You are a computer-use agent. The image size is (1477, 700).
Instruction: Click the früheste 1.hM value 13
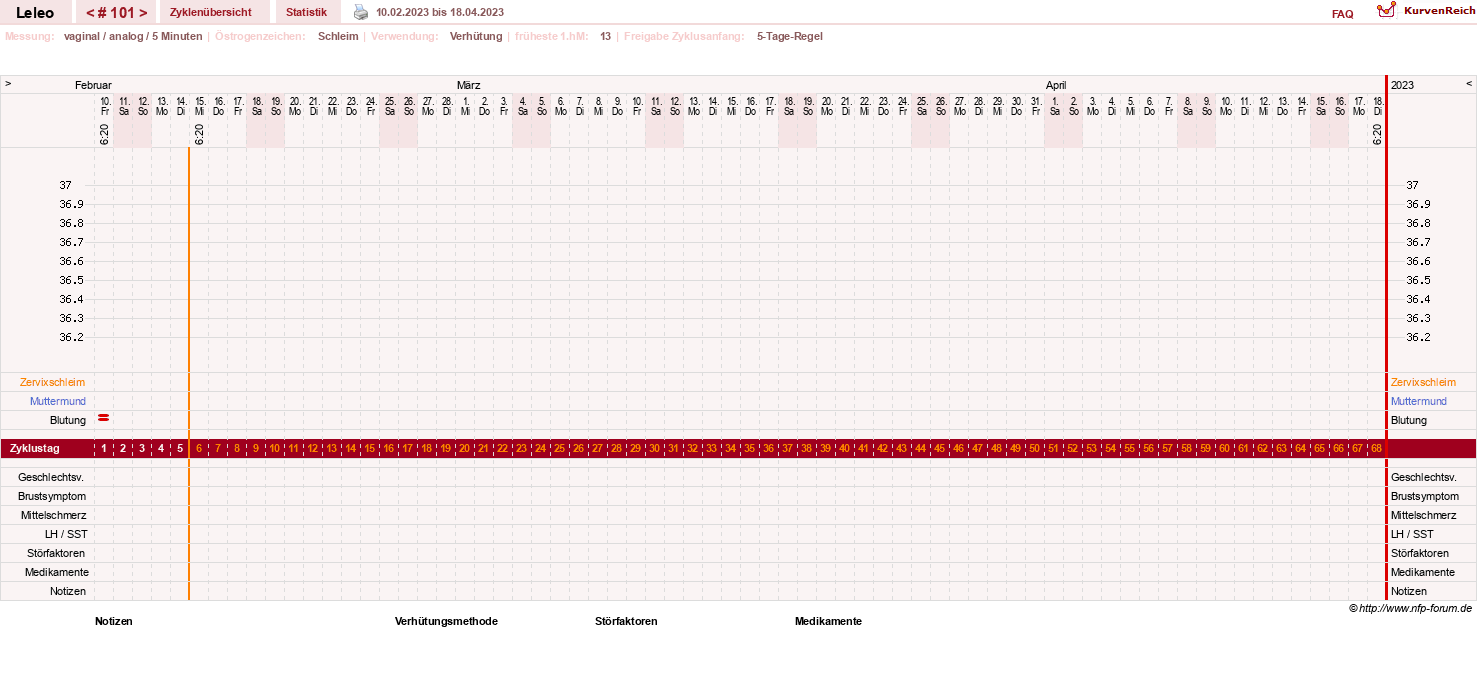click(606, 36)
